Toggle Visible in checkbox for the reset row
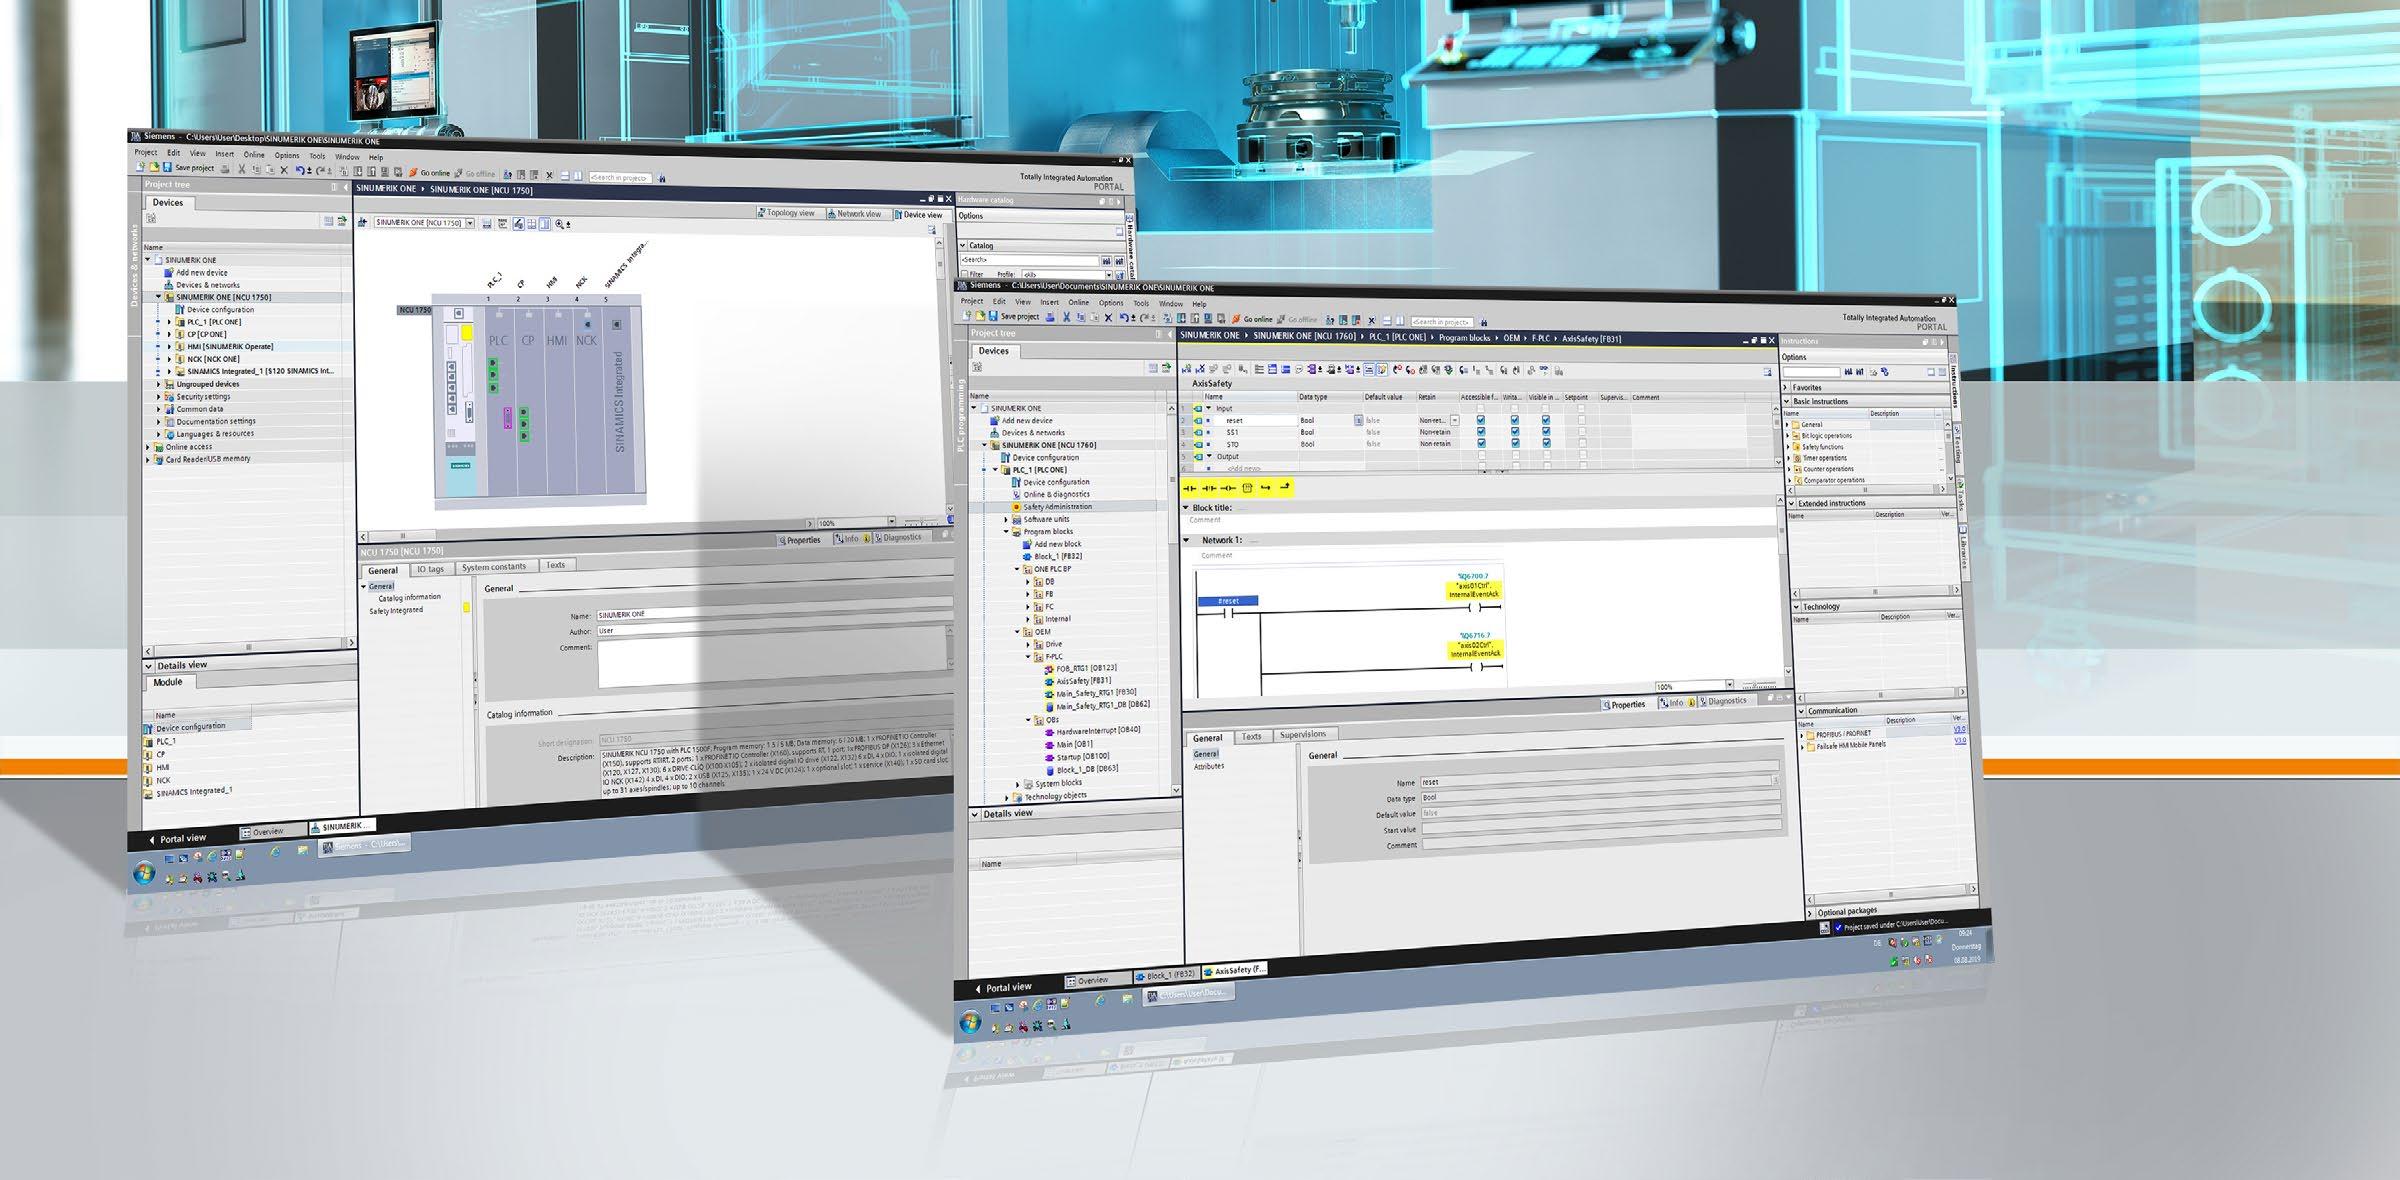Image resolution: width=2400 pixels, height=1180 pixels. pos(1546,420)
